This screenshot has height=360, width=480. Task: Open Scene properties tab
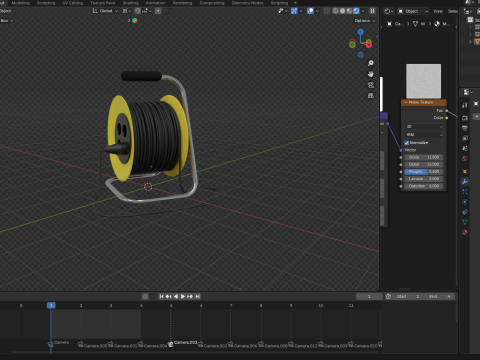[x=465, y=148]
